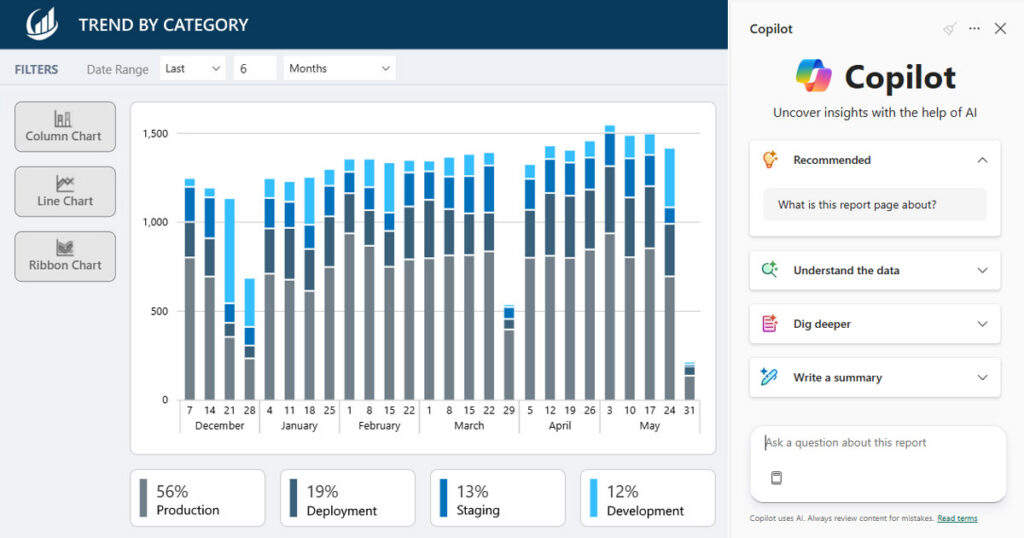Click the May 31 shortest bar
The height and width of the screenshot is (538, 1024).
[689, 381]
